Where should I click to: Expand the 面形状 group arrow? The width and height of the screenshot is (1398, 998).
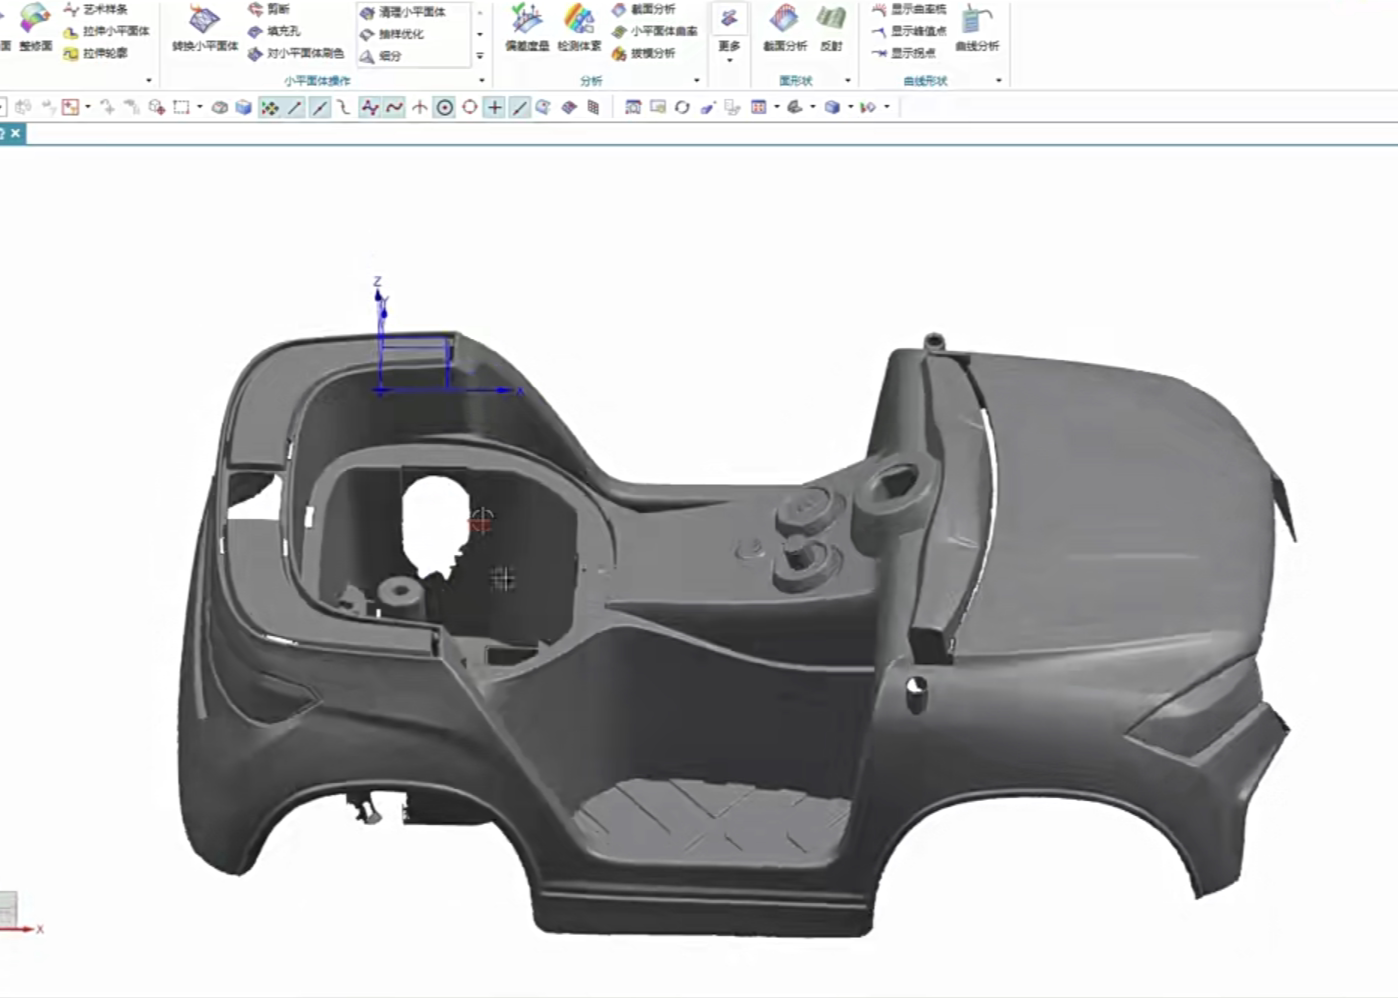tap(848, 81)
